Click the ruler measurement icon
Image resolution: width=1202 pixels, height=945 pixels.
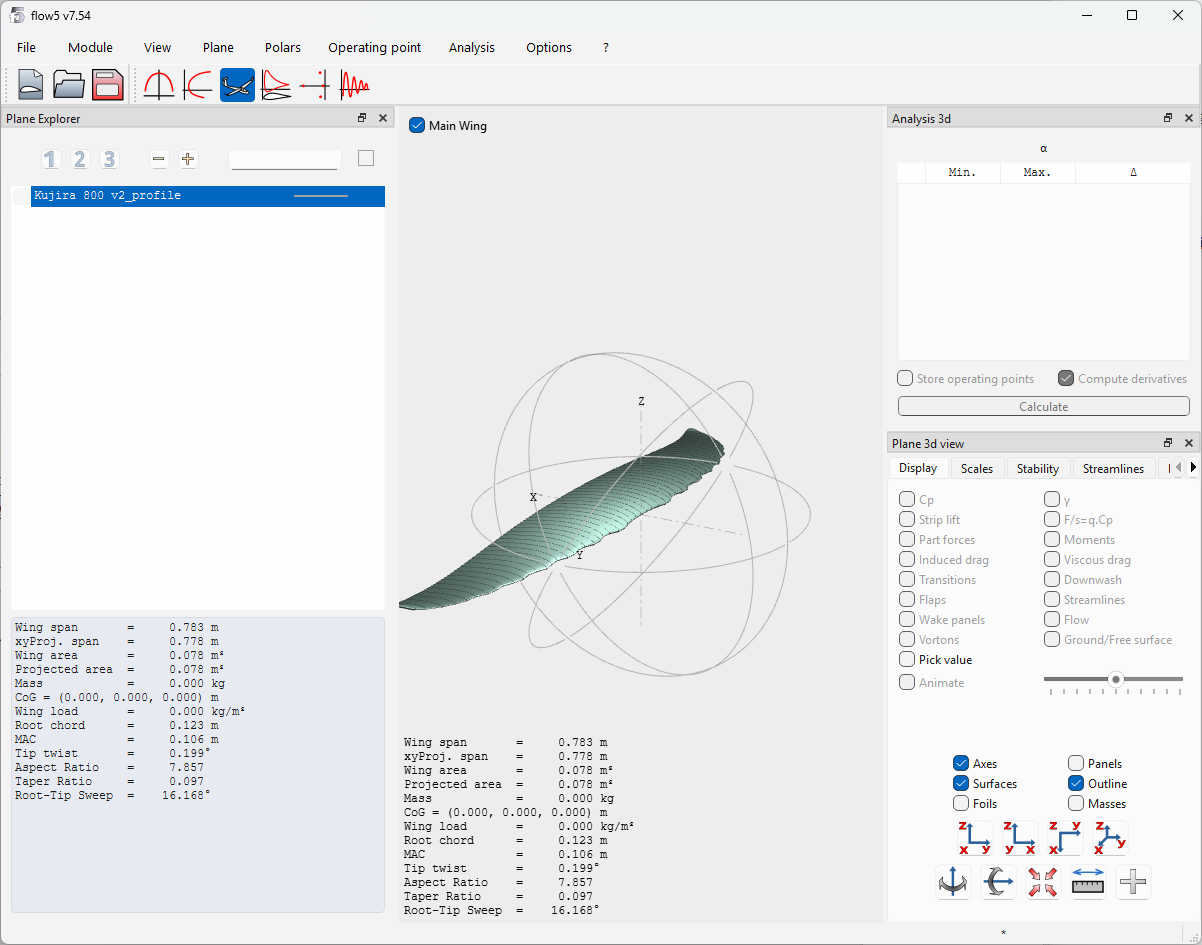pos(1088,882)
